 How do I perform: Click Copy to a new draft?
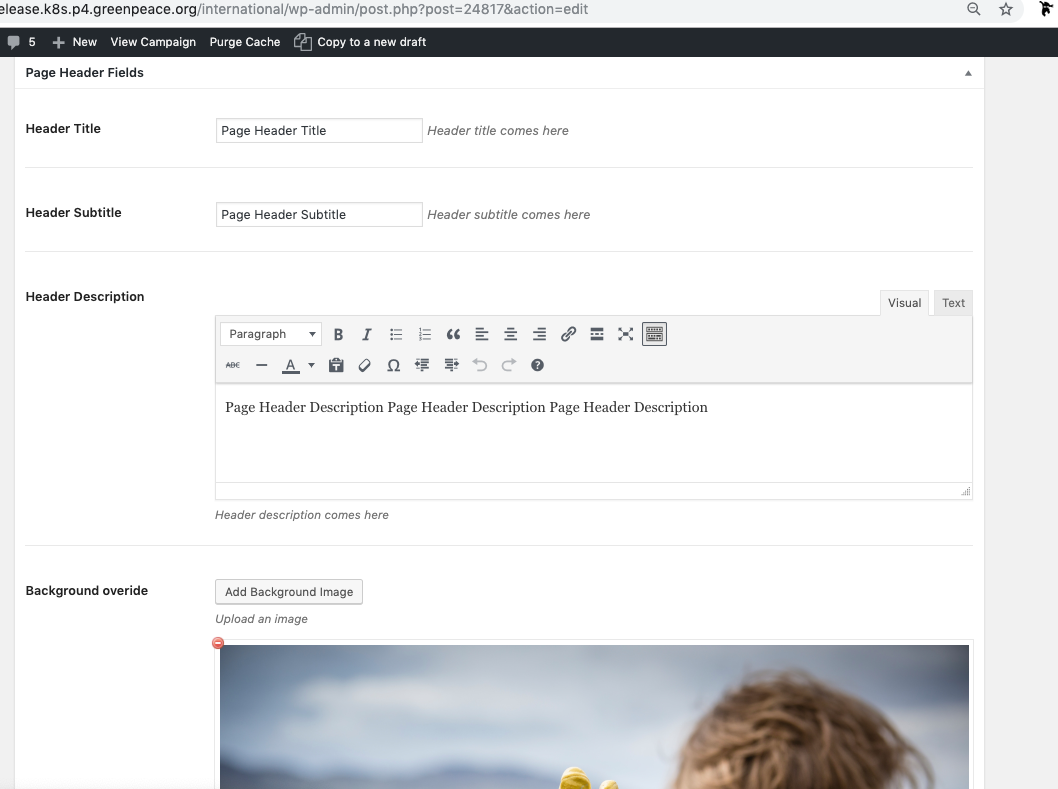point(360,42)
